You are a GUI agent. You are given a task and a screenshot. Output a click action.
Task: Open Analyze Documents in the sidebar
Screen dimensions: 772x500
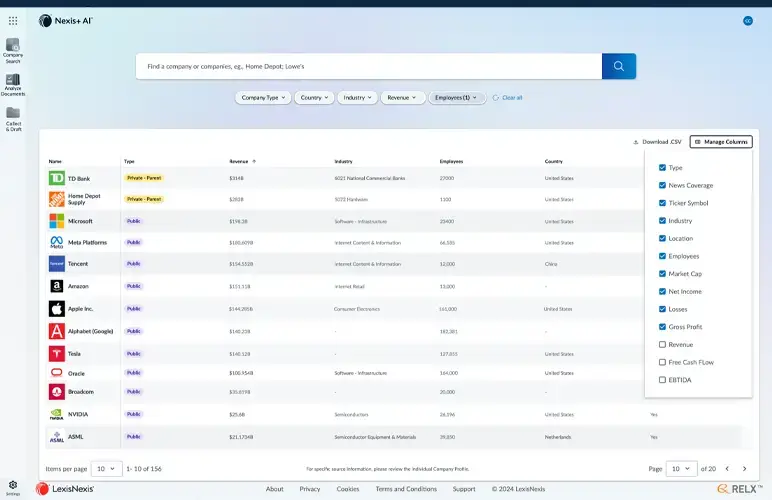tap(13, 84)
